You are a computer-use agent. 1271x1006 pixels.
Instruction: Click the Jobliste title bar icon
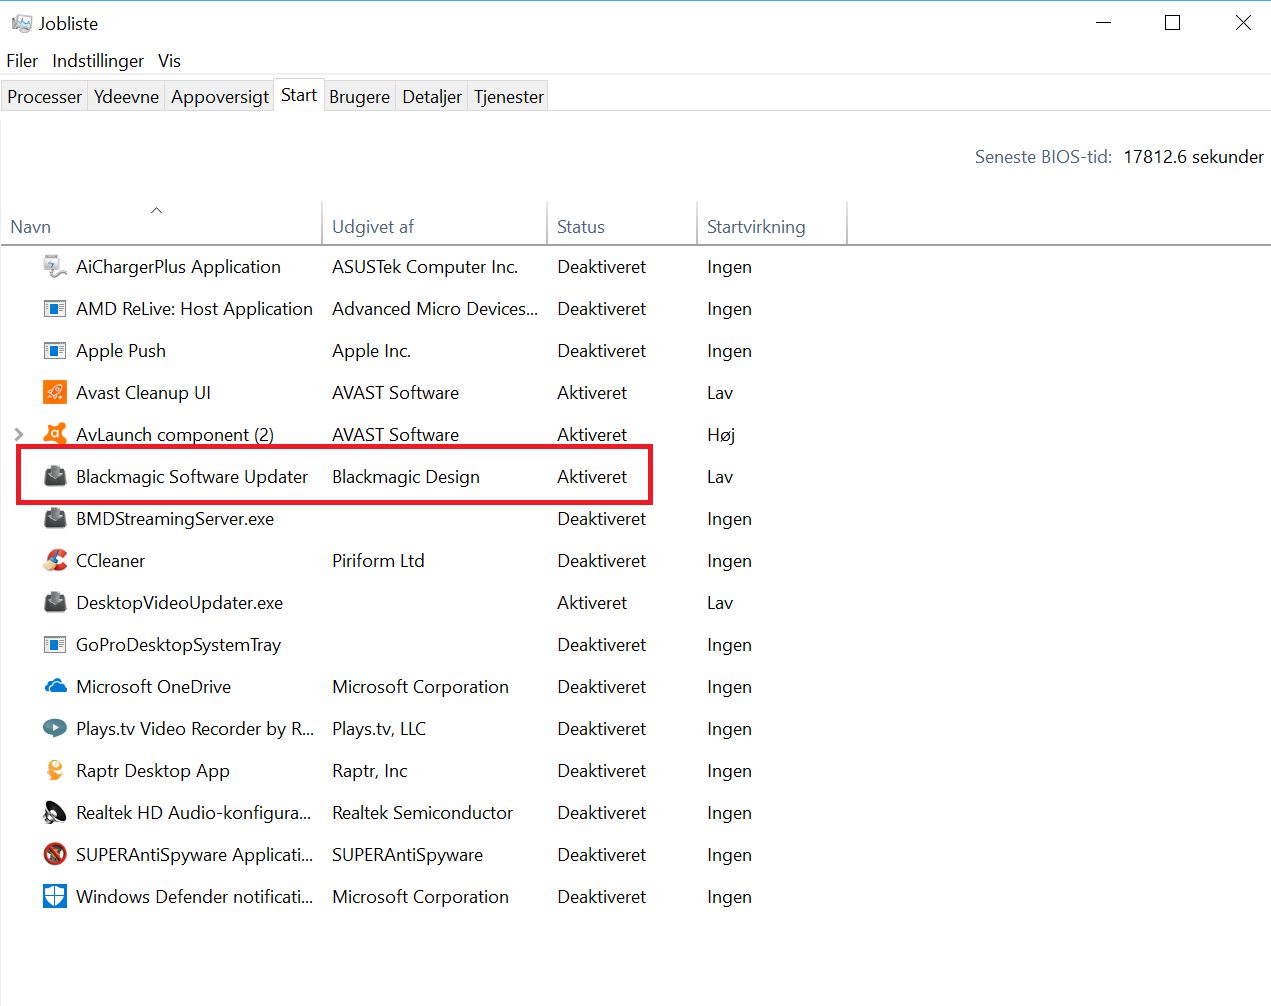pyautogui.click(x=21, y=23)
